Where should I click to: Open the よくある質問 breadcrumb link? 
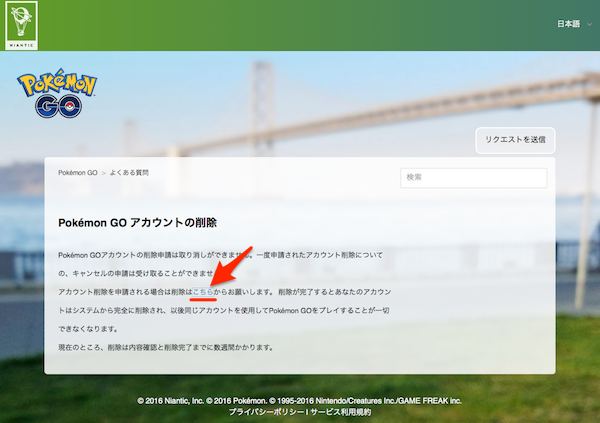pyautogui.click(x=129, y=173)
